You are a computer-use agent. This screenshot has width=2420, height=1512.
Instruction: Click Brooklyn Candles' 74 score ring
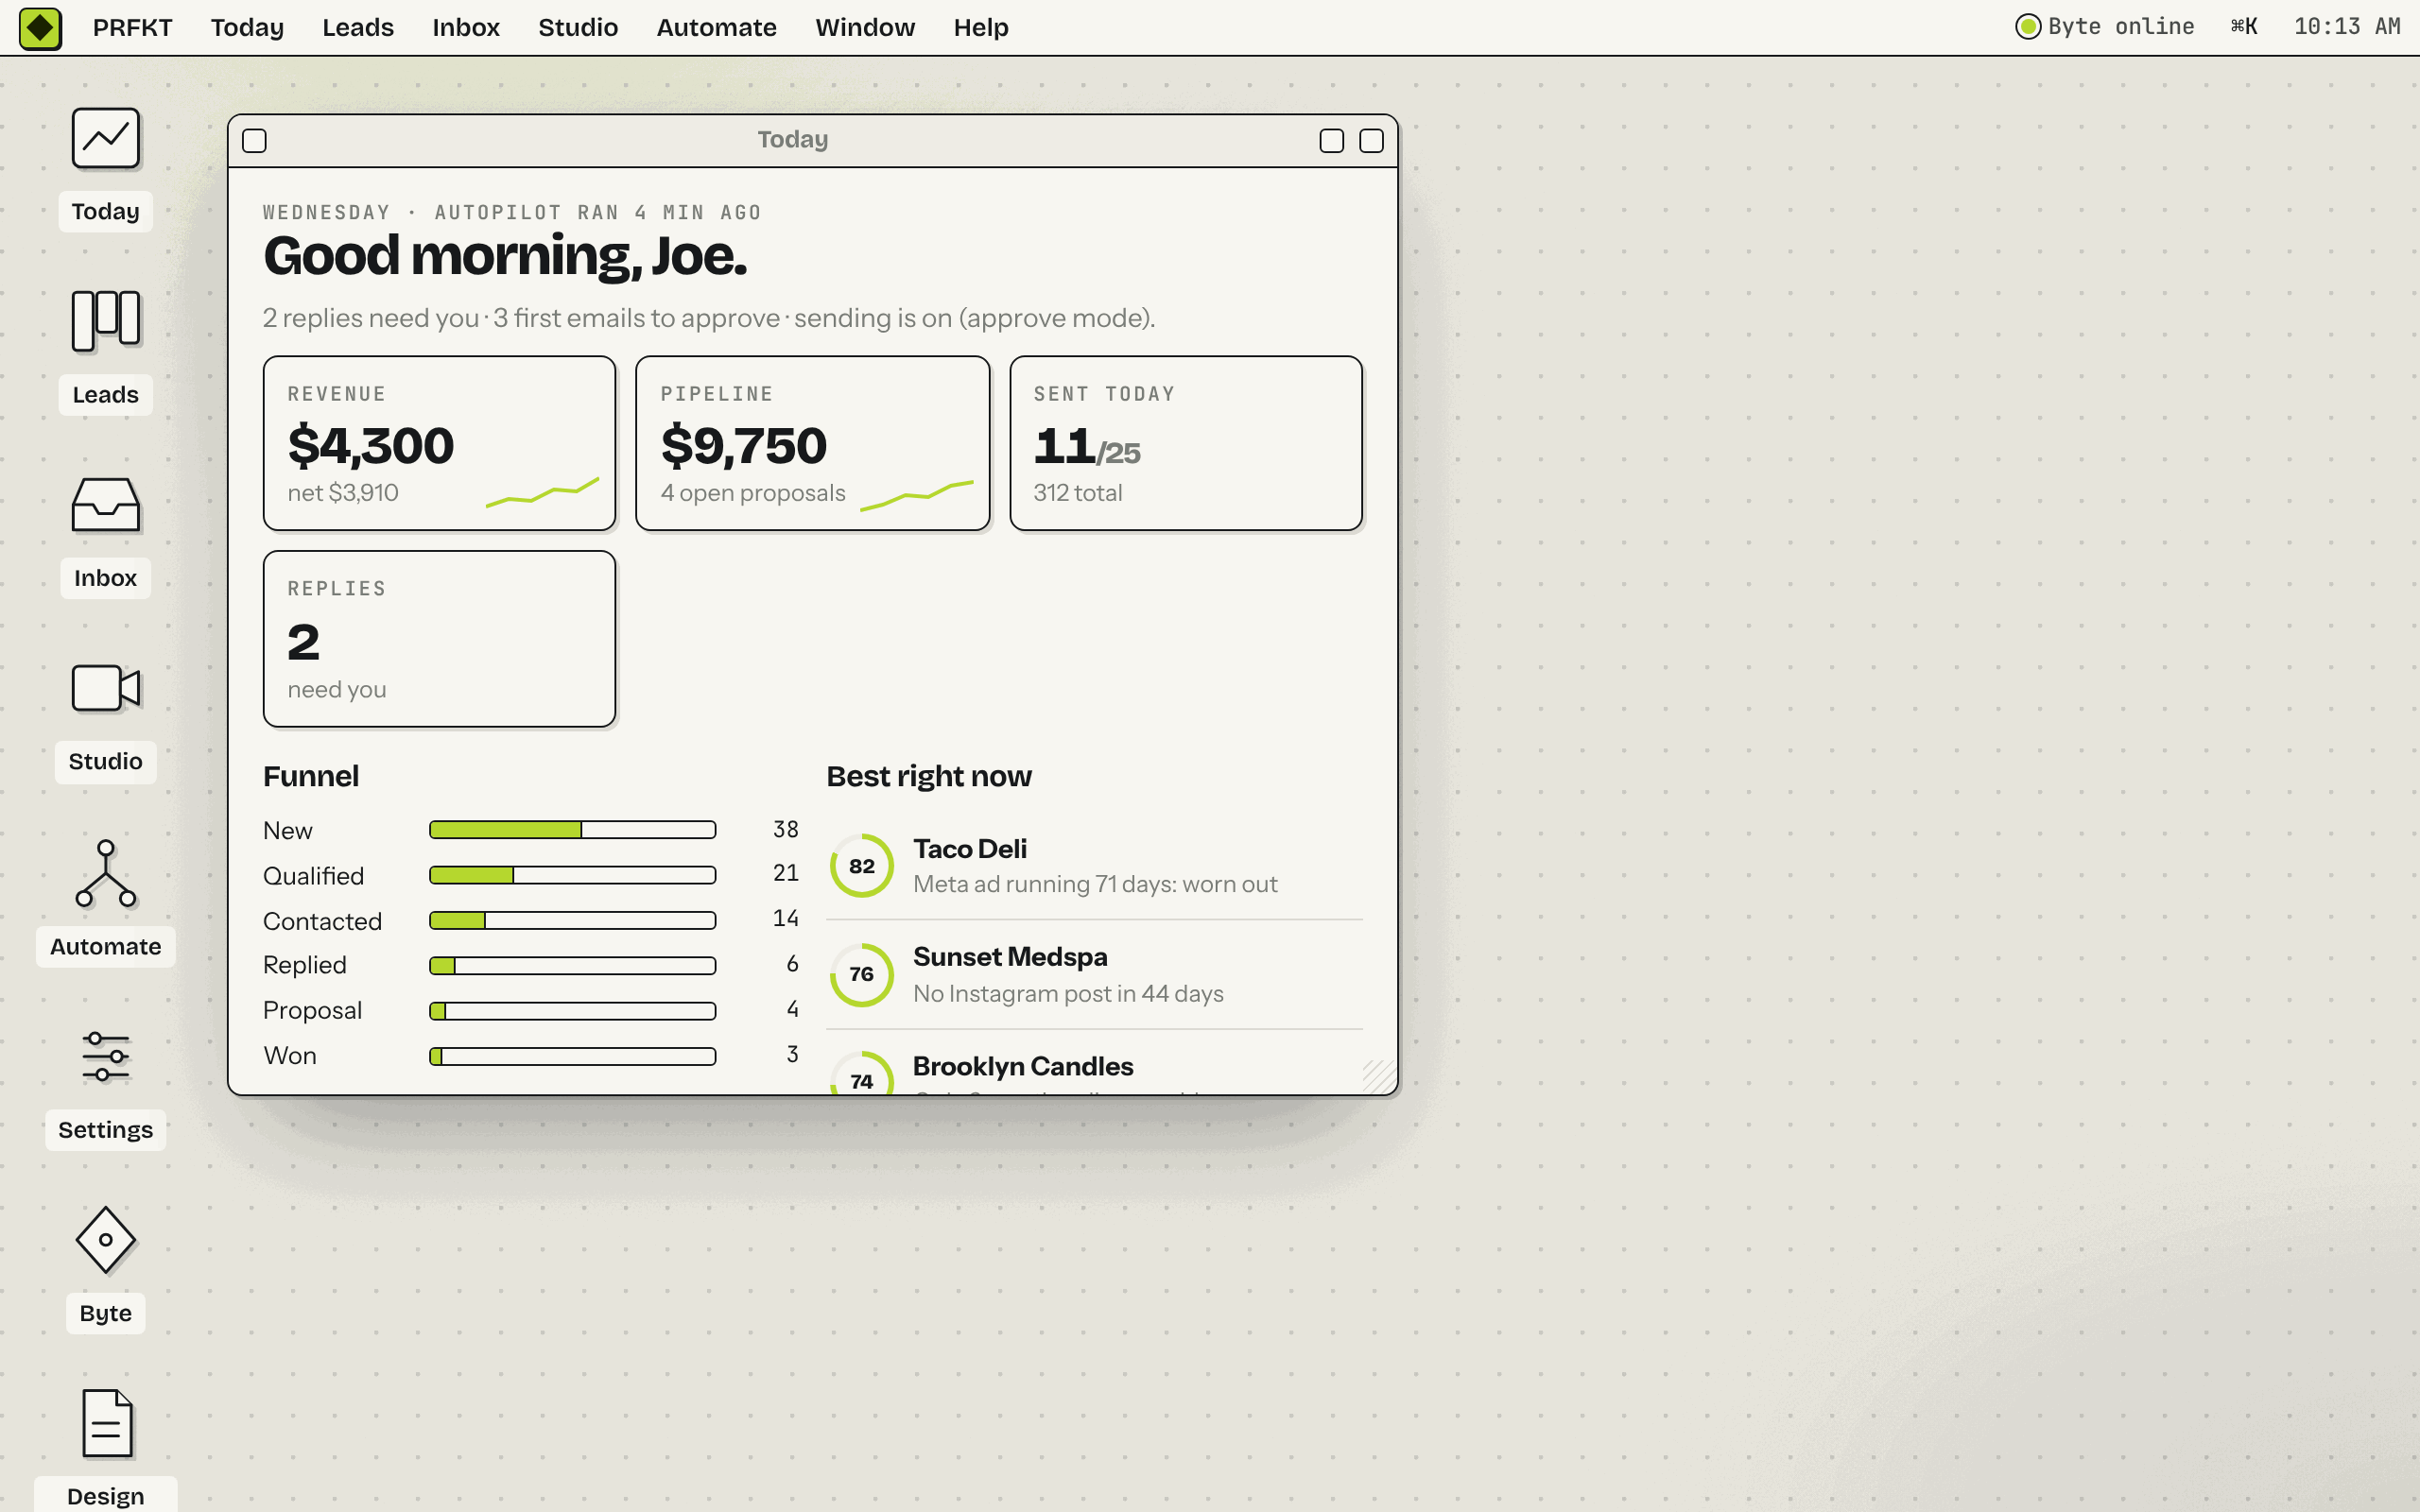tap(861, 1073)
